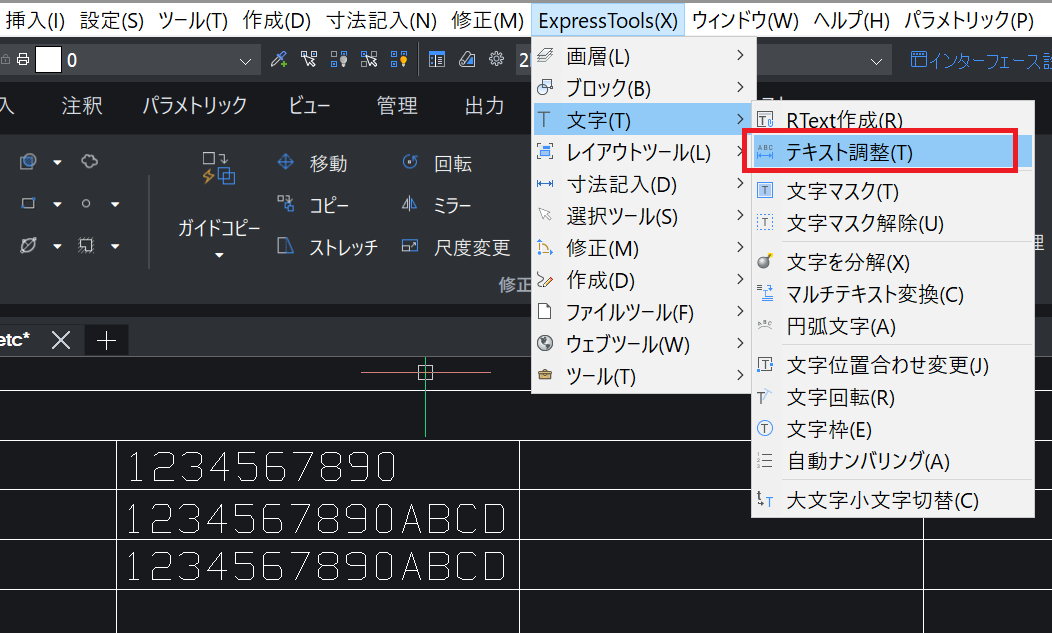This screenshot has height=633, width=1052.
Task: Click the rectangle tool icon
Action: (28, 203)
